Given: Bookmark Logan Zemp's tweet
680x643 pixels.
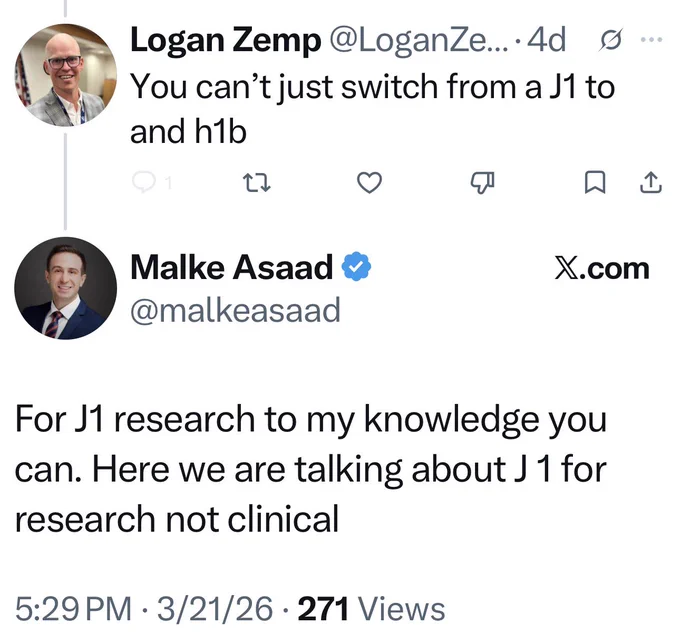Looking at the screenshot, I should coord(595,183).
